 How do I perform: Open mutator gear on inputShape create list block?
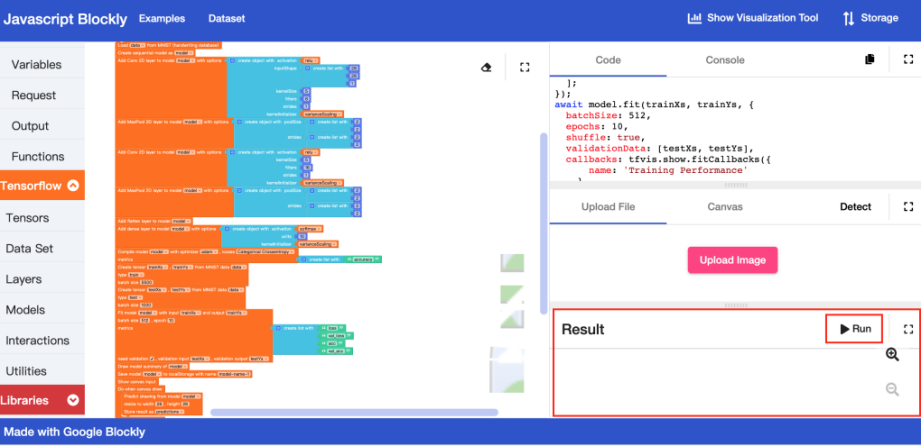tap(307, 68)
